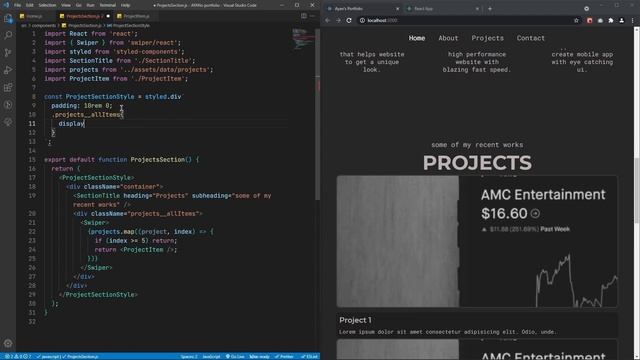Open the Selection menu in VS Code
The width and height of the screenshot is (640, 360).
point(47,5)
